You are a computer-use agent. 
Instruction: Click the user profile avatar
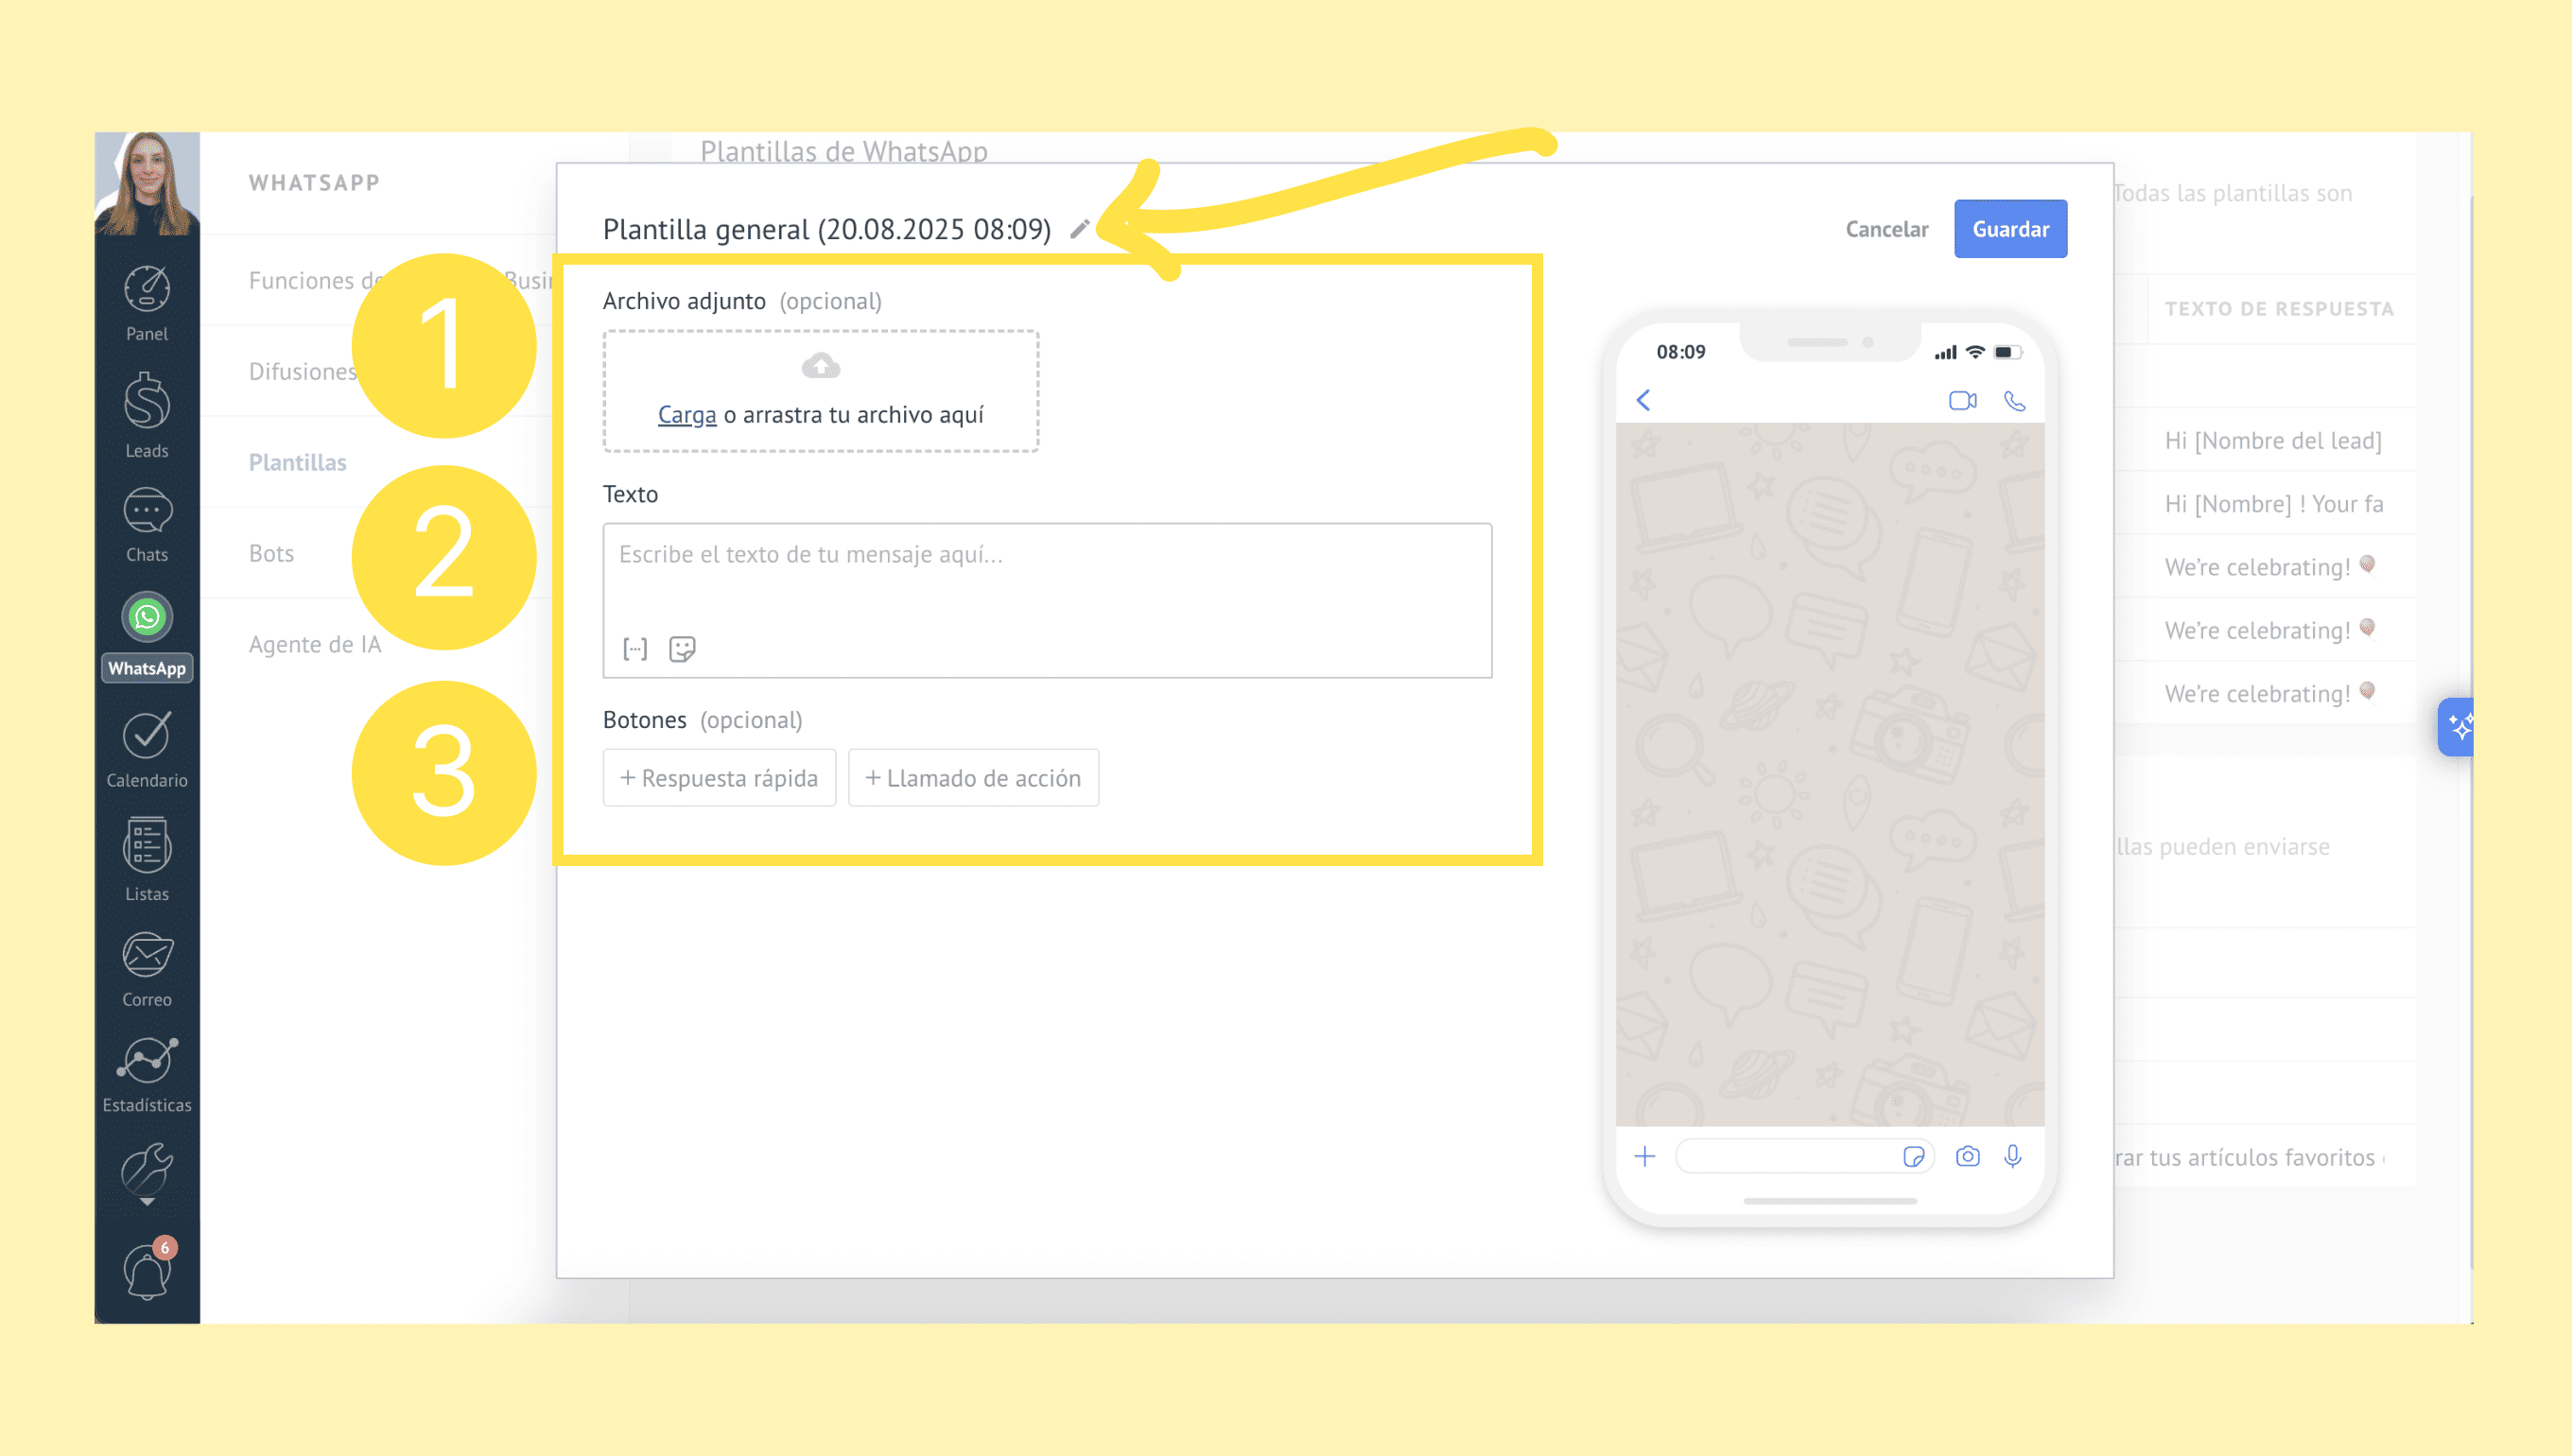pyautogui.click(x=147, y=184)
